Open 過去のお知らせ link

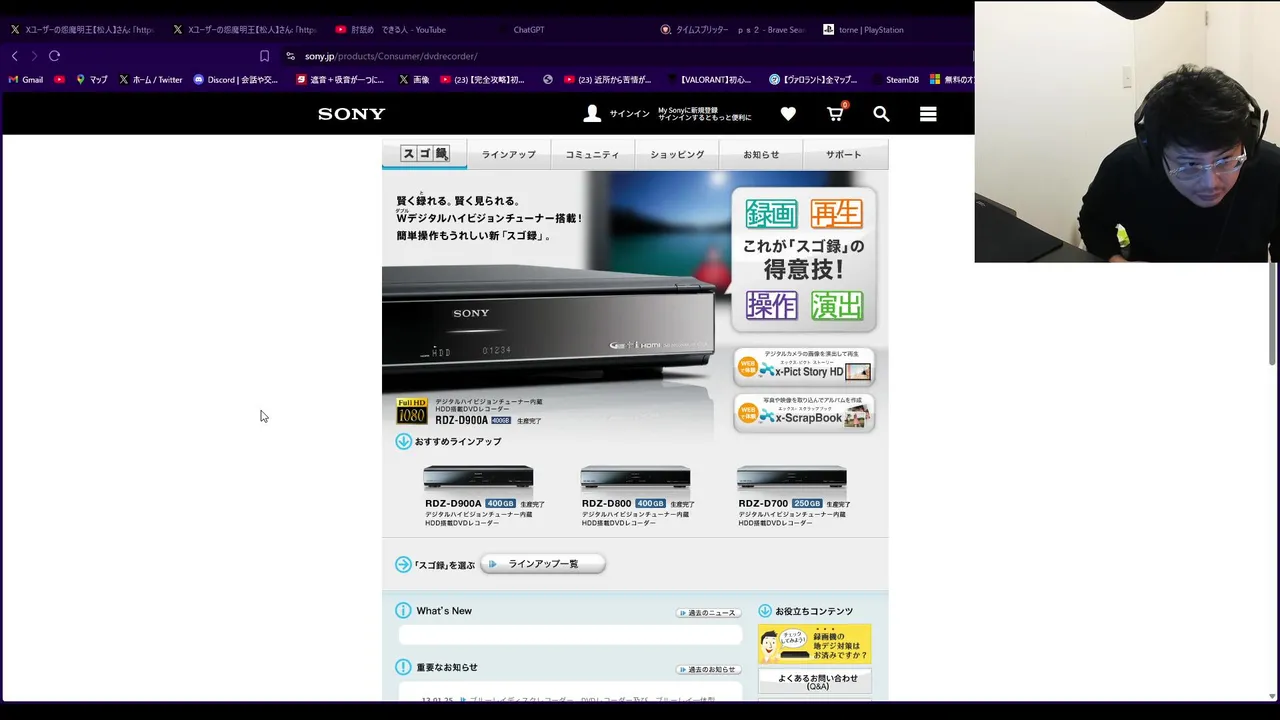(709, 669)
